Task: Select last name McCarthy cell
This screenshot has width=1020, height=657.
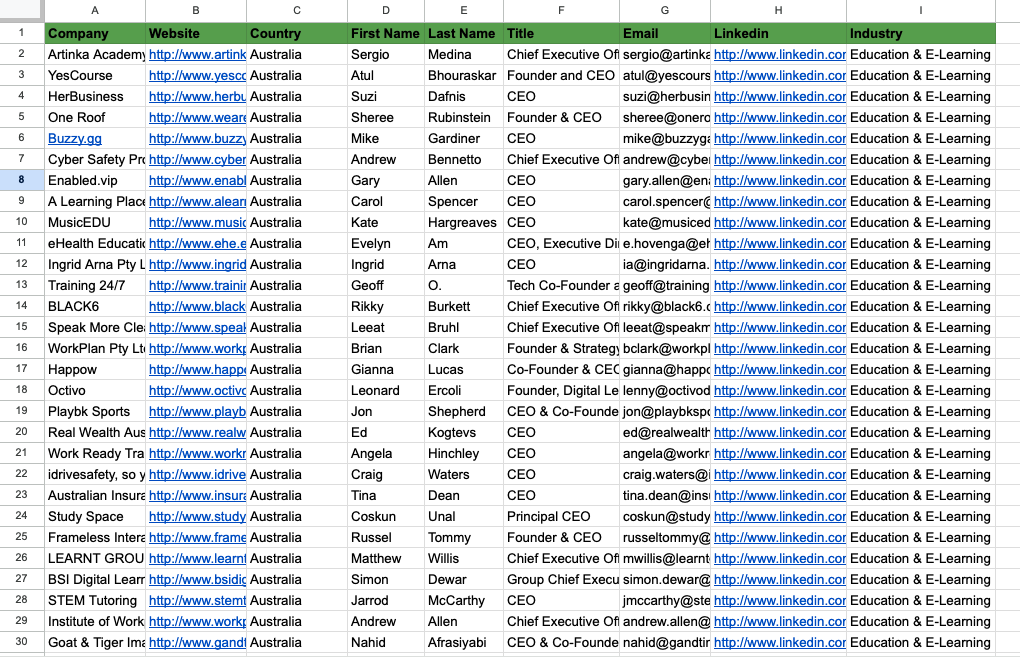Action: click(464, 600)
